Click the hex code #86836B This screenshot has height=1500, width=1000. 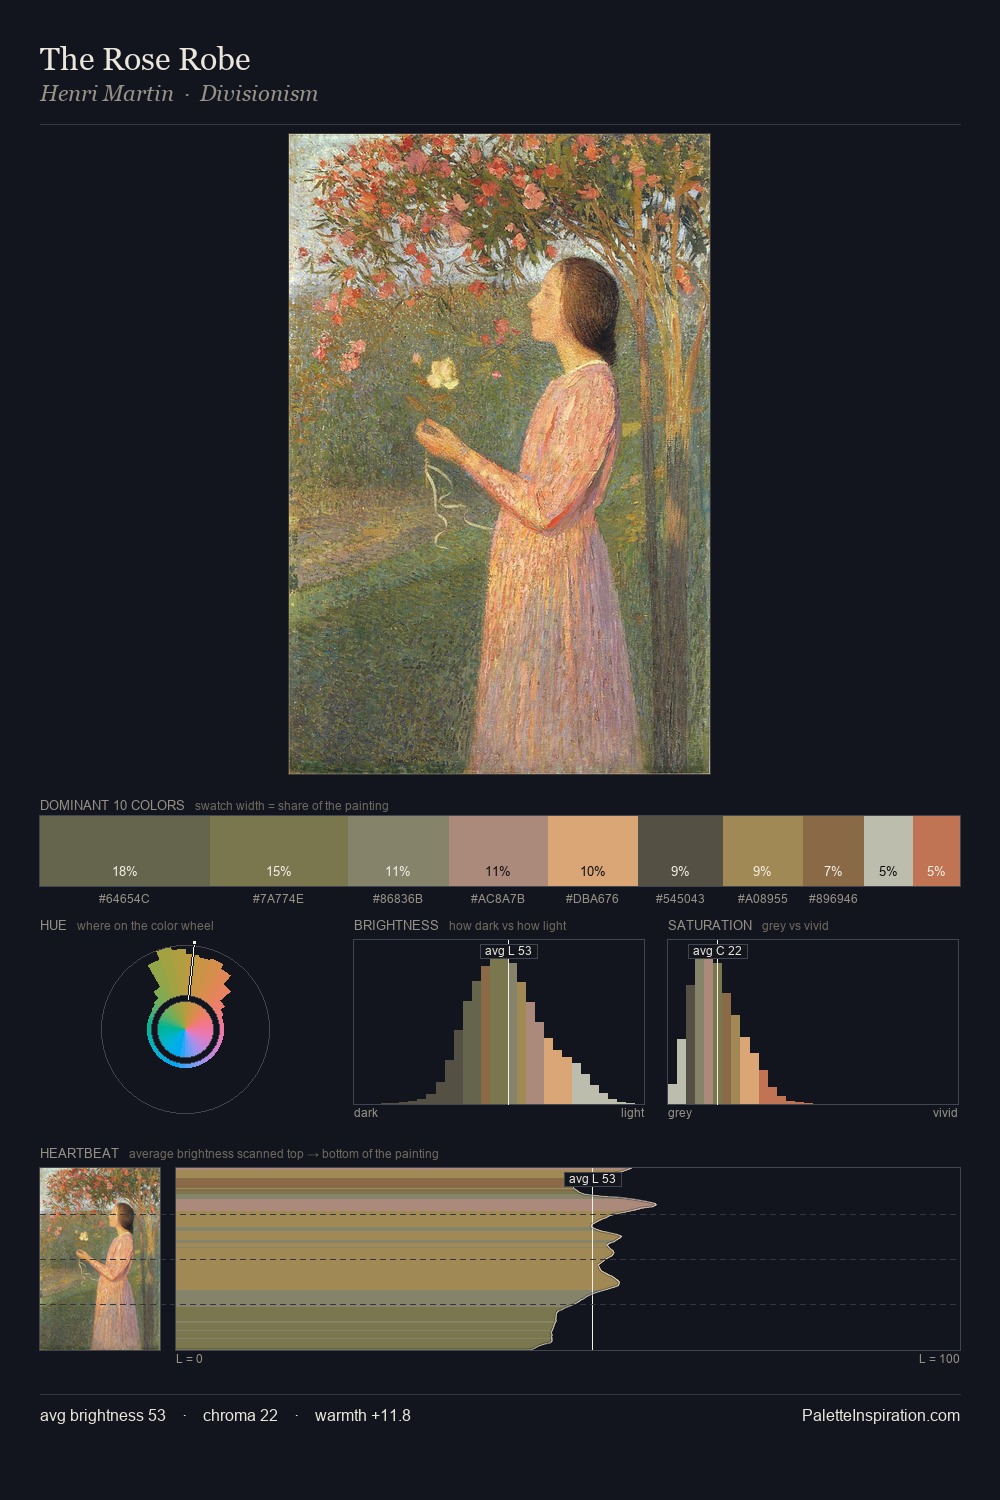pos(398,898)
